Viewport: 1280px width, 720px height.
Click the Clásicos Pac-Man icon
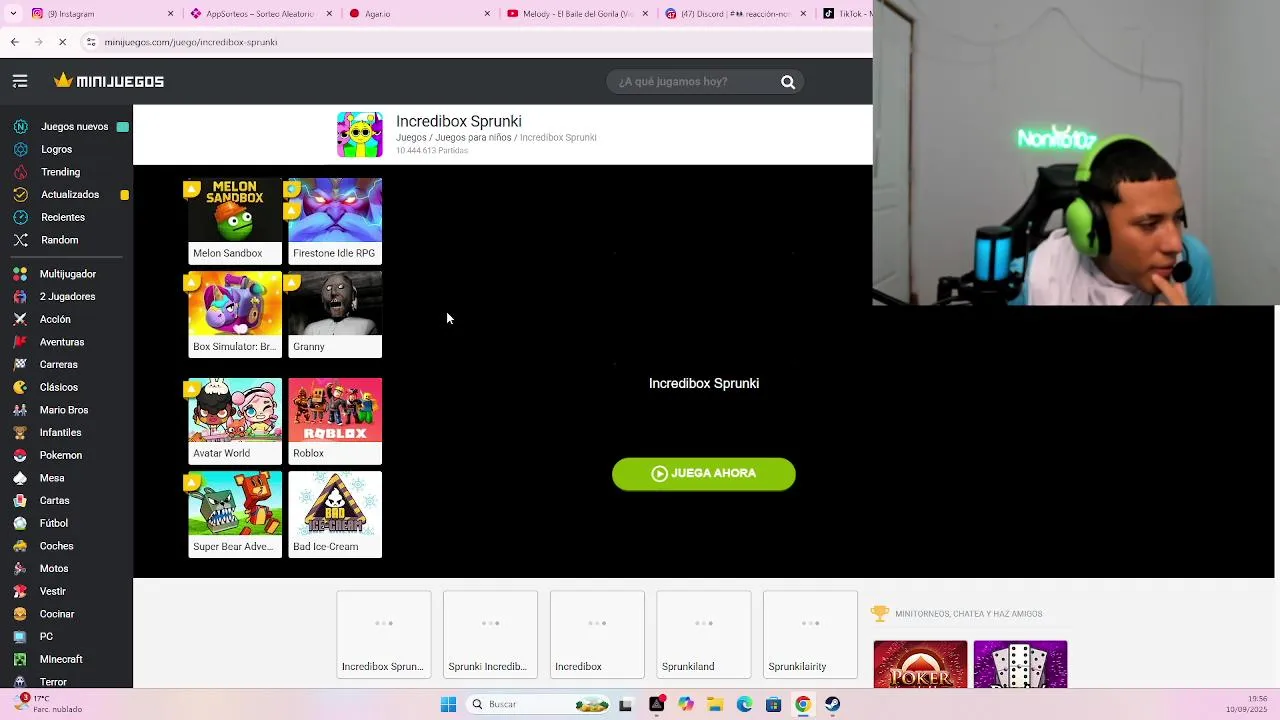tap(20, 387)
